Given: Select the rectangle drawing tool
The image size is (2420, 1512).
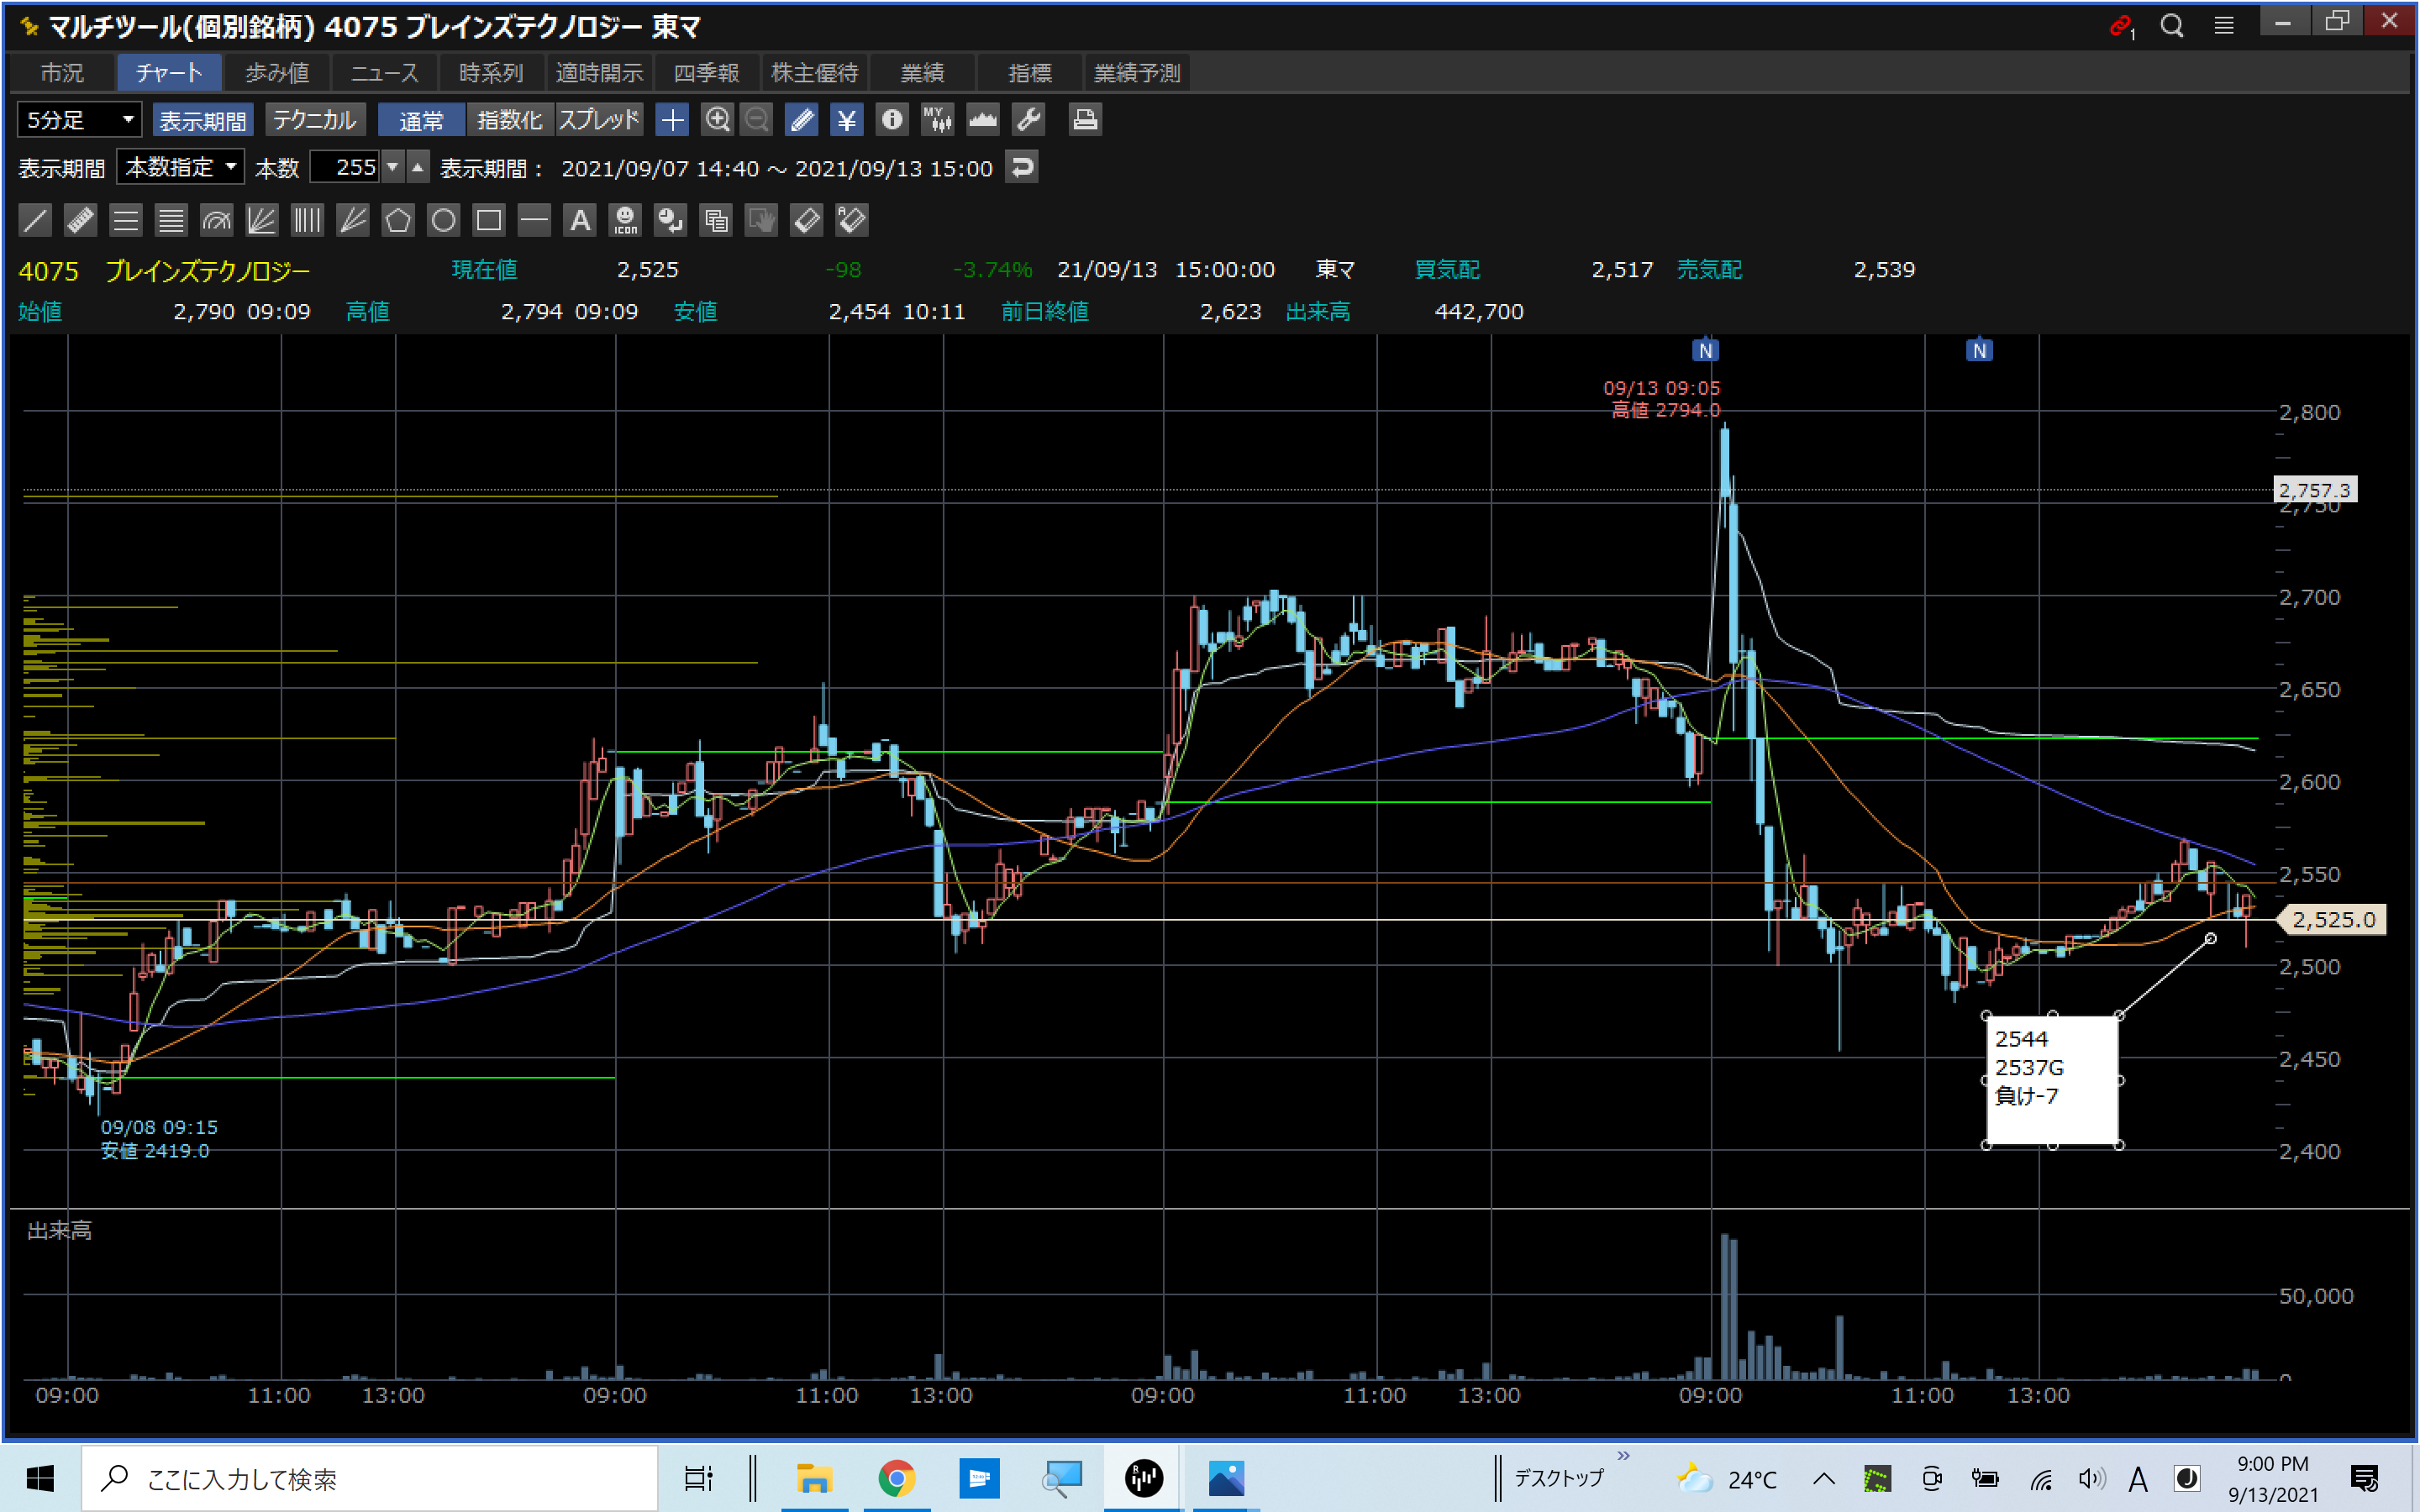Looking at the screenshot, I should click(x=489, y=220).
